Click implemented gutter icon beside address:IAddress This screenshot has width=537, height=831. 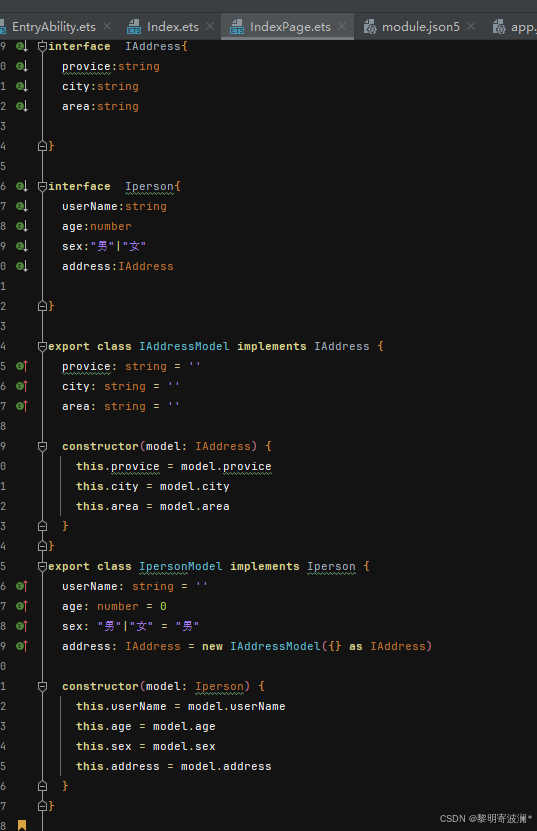pyautogui.click(x=22, y=266)
